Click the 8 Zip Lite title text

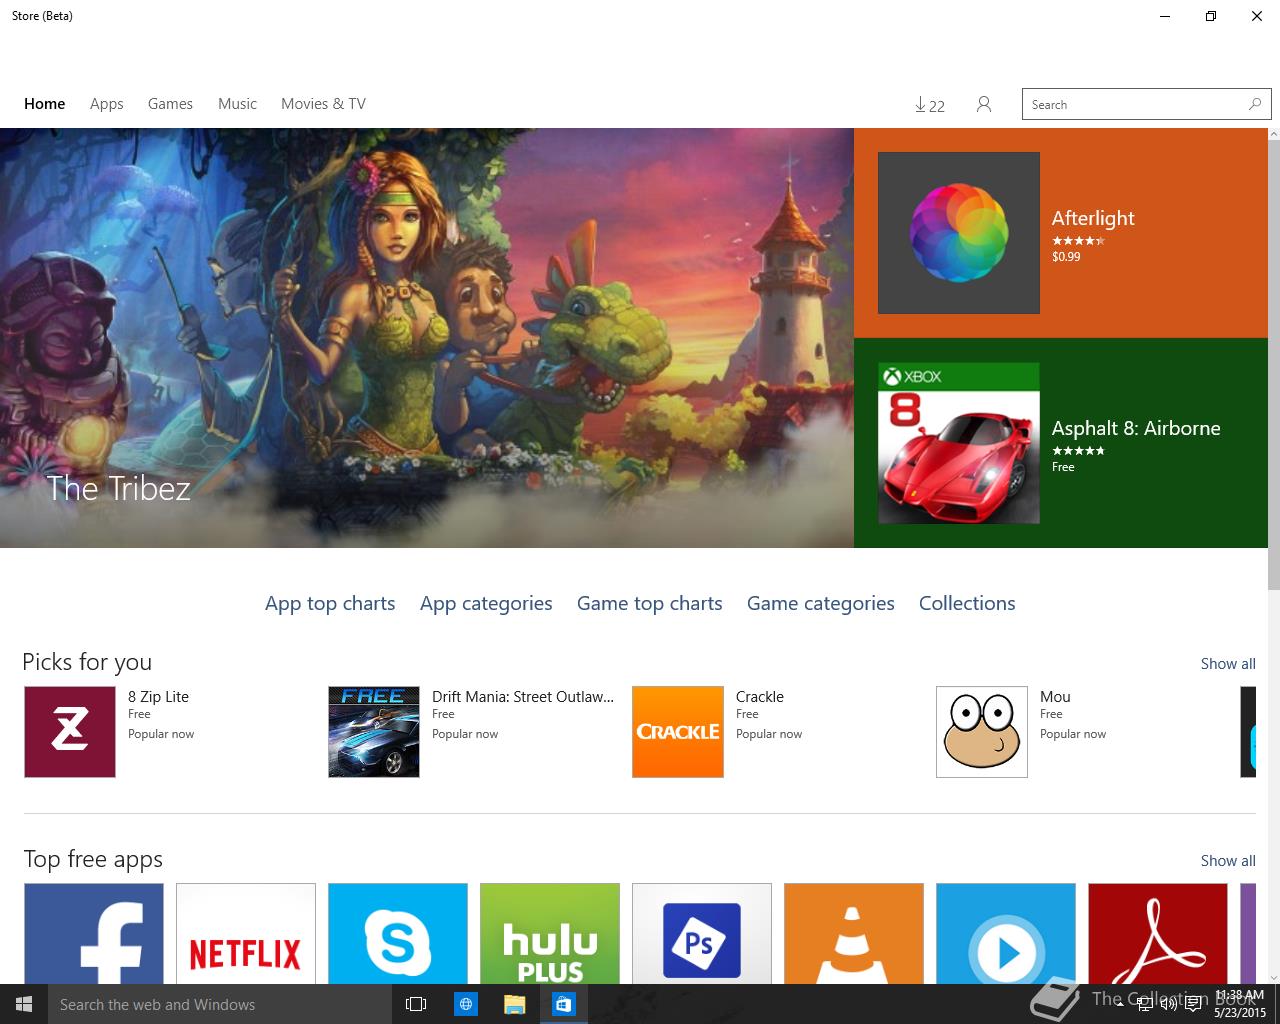[158, 697]
